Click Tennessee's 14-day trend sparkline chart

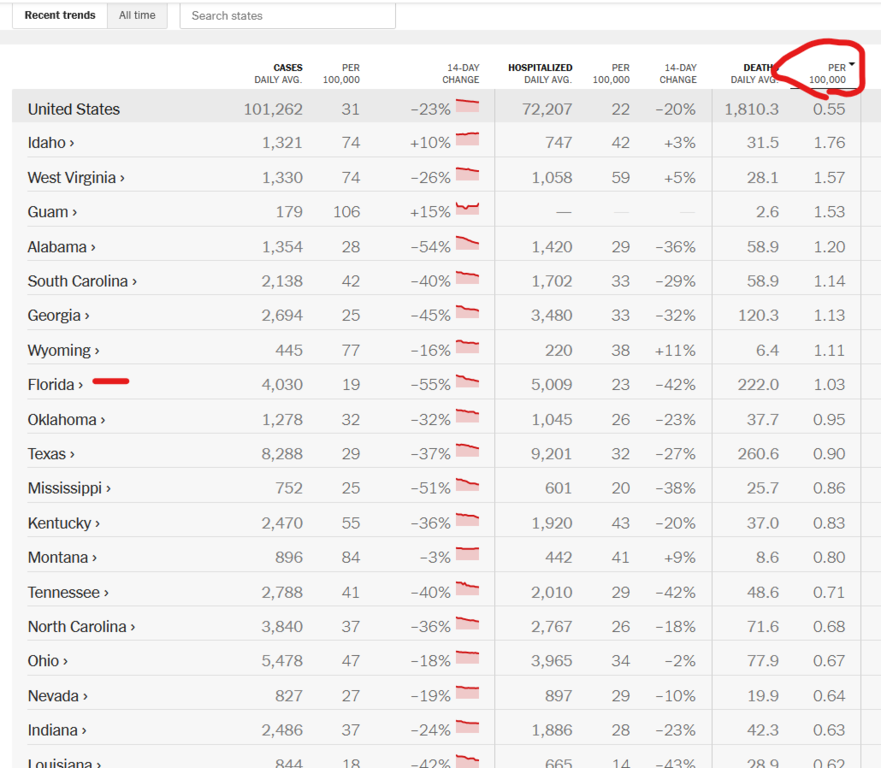(467, 589)
